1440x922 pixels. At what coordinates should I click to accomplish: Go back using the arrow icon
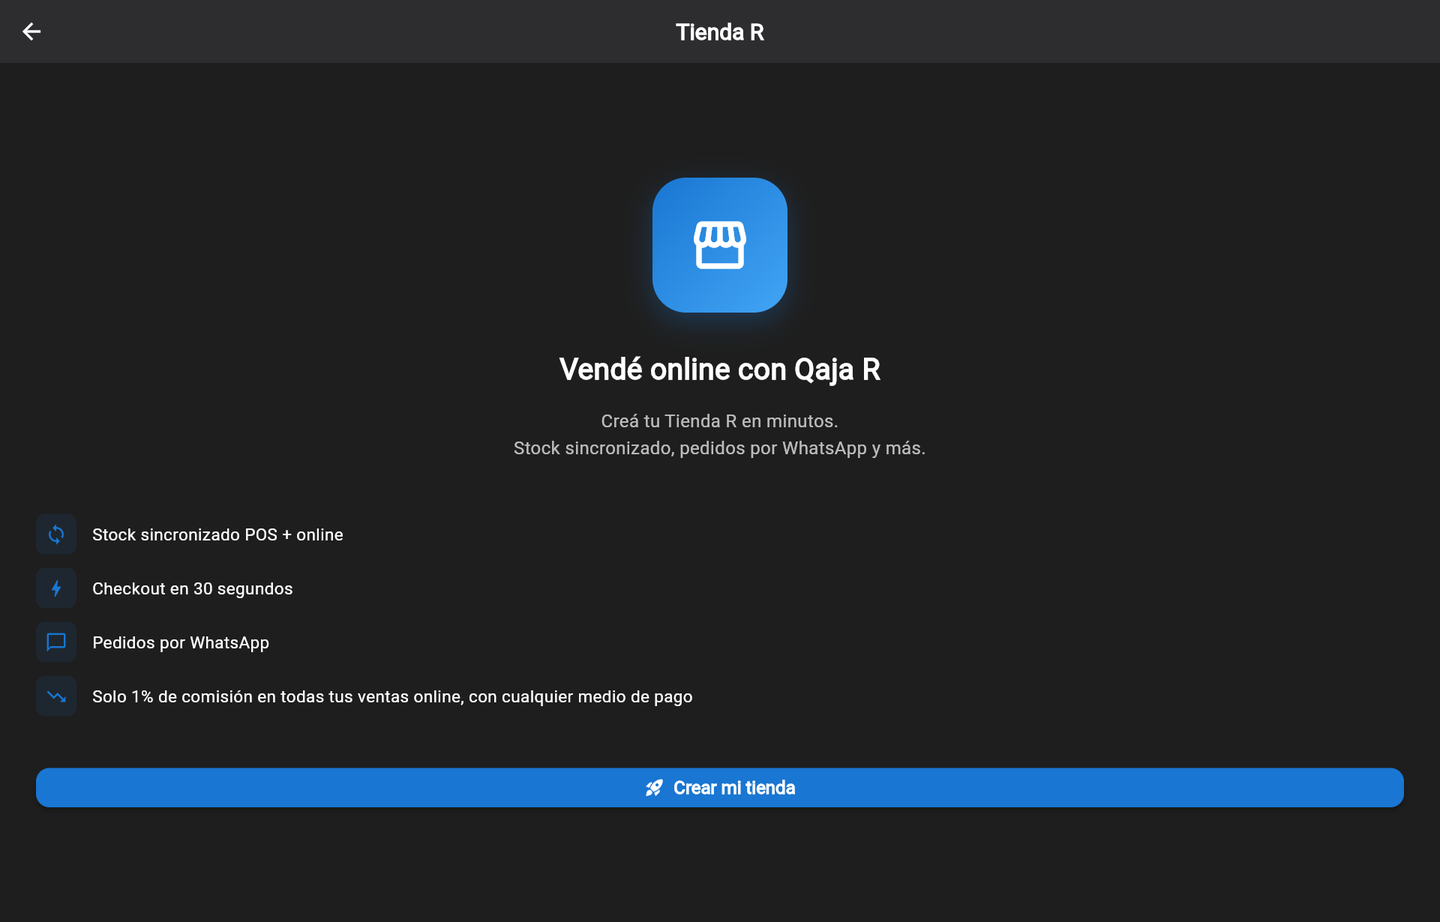pyautogui.click(x=32, y=32)
